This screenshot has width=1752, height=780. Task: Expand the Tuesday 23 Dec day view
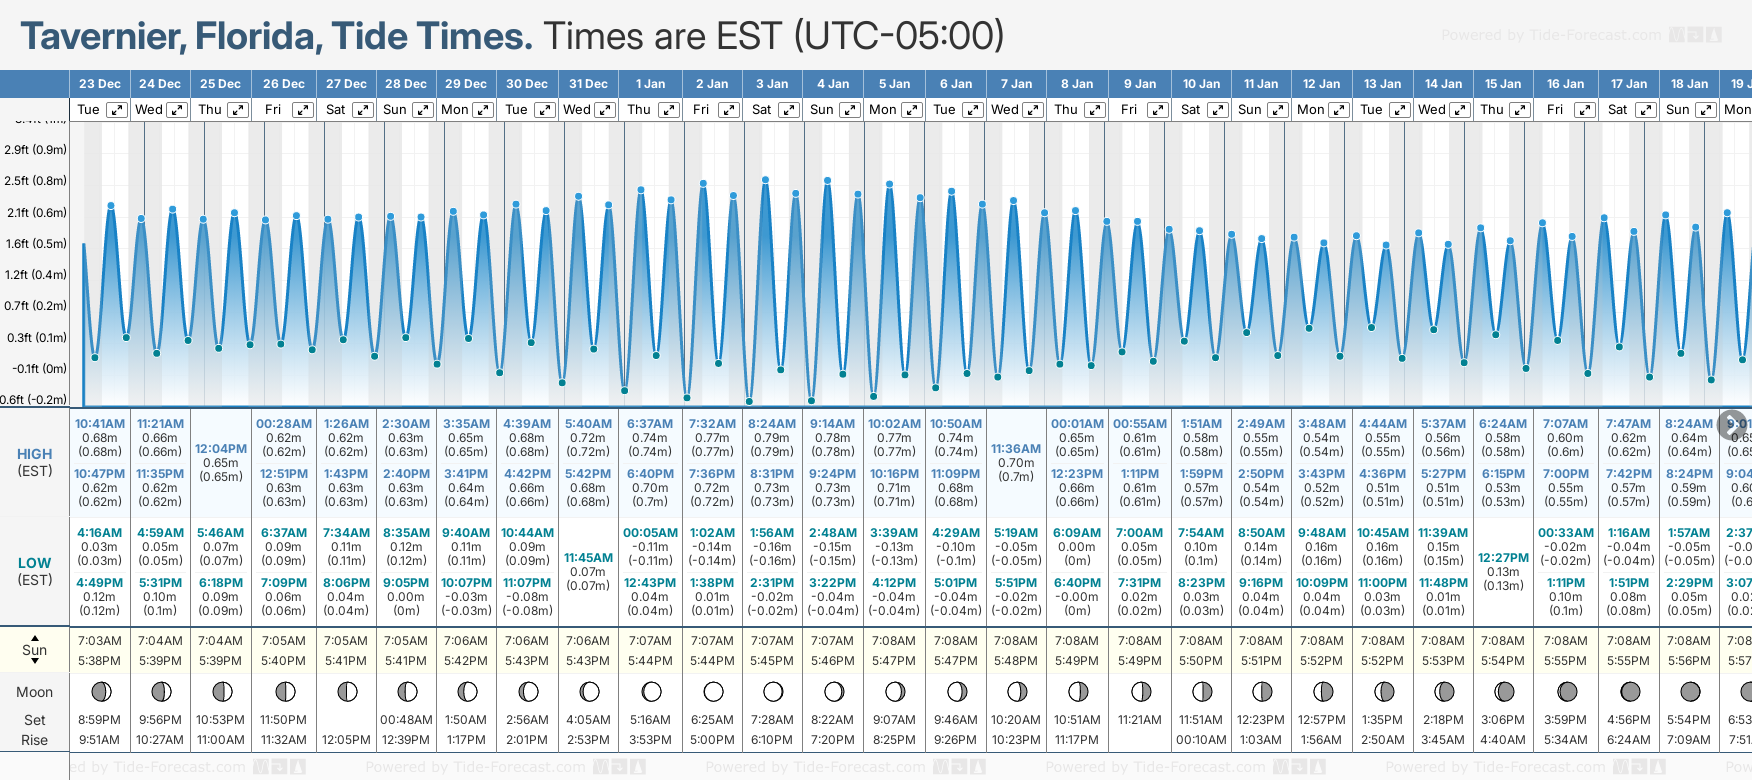coord(117,110)
